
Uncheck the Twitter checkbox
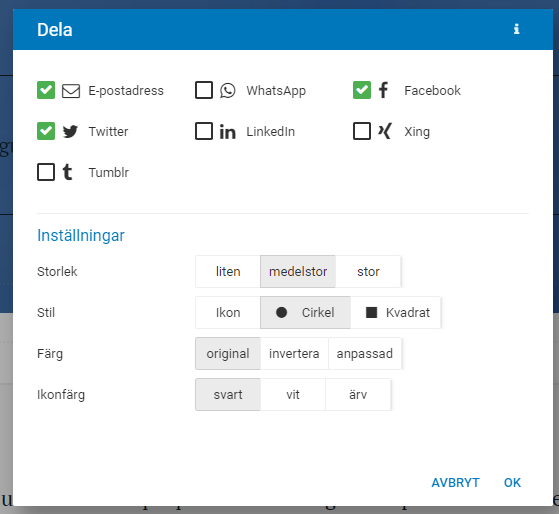pos(46,131)
